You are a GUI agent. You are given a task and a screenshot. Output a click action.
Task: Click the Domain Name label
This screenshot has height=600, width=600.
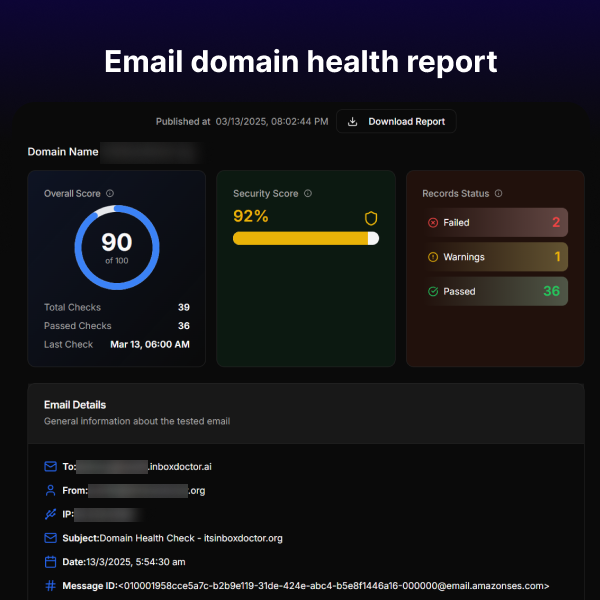point(63,152)
